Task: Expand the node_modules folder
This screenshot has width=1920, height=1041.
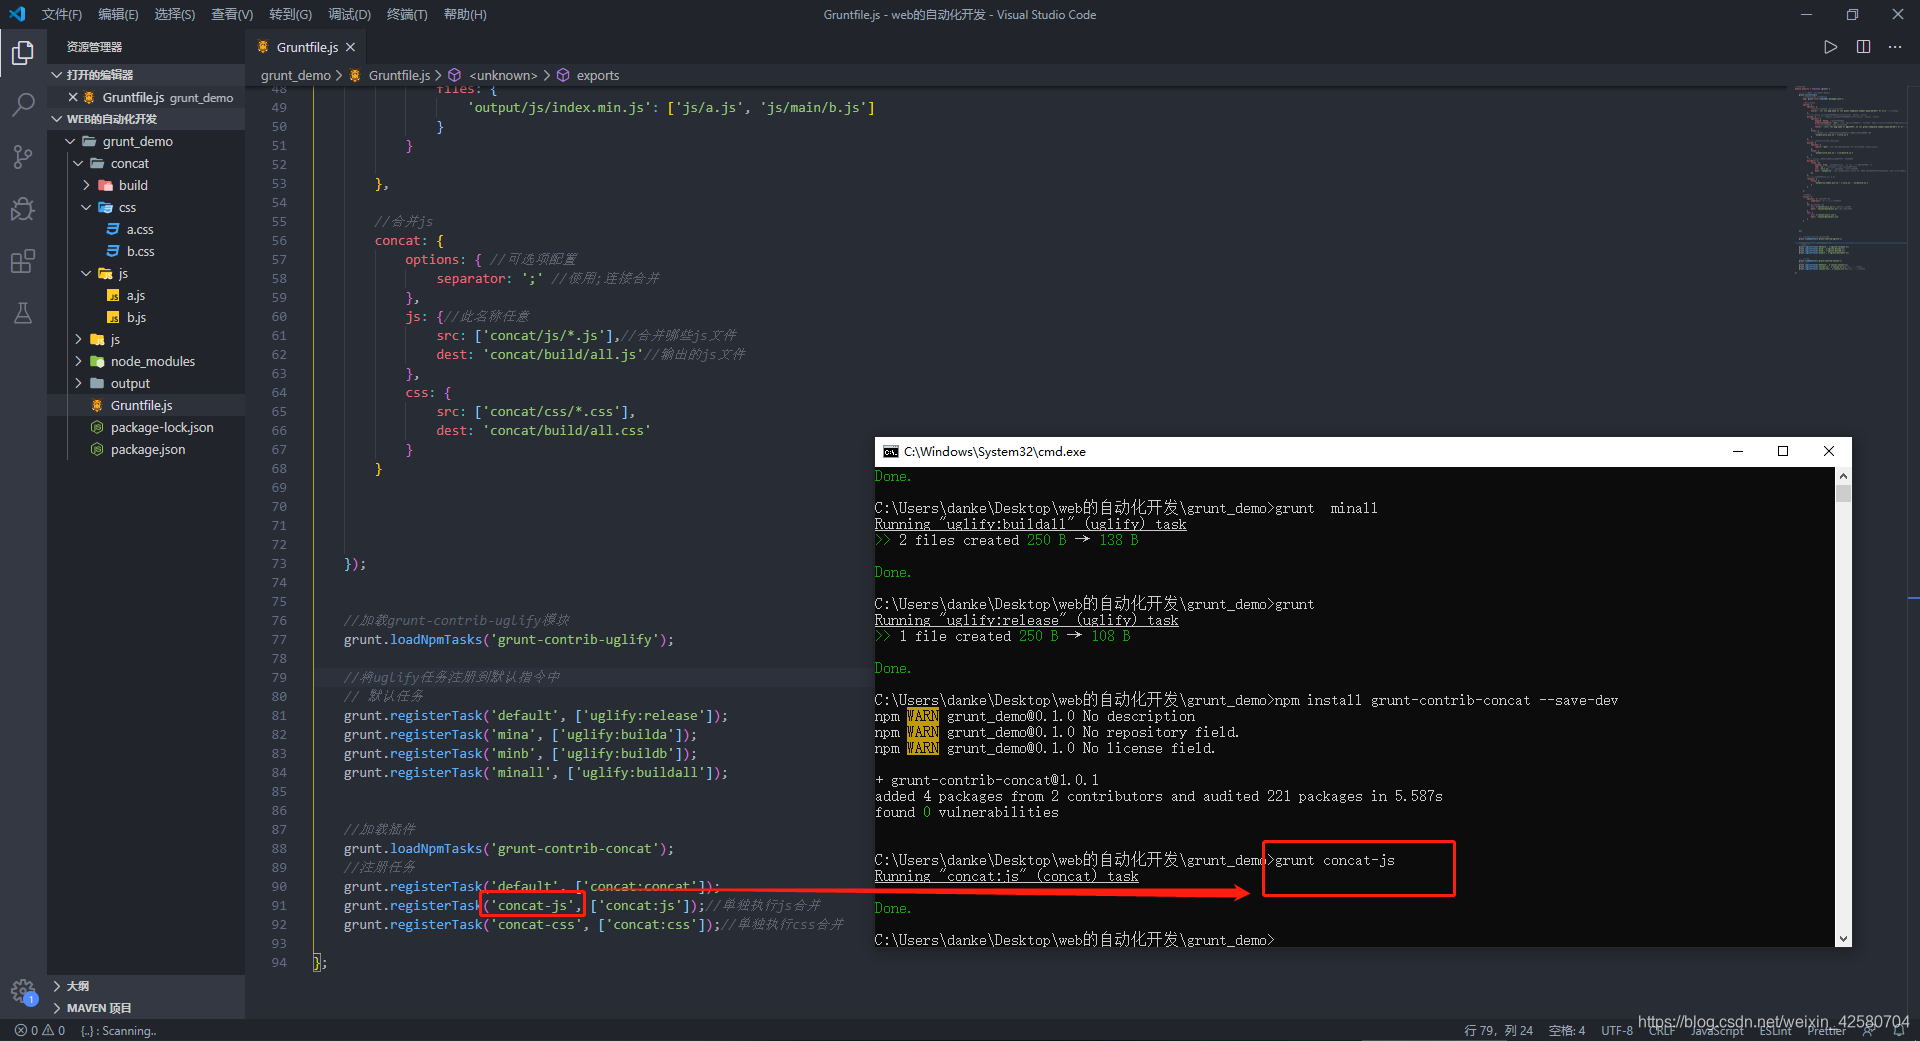Action: 78,361
